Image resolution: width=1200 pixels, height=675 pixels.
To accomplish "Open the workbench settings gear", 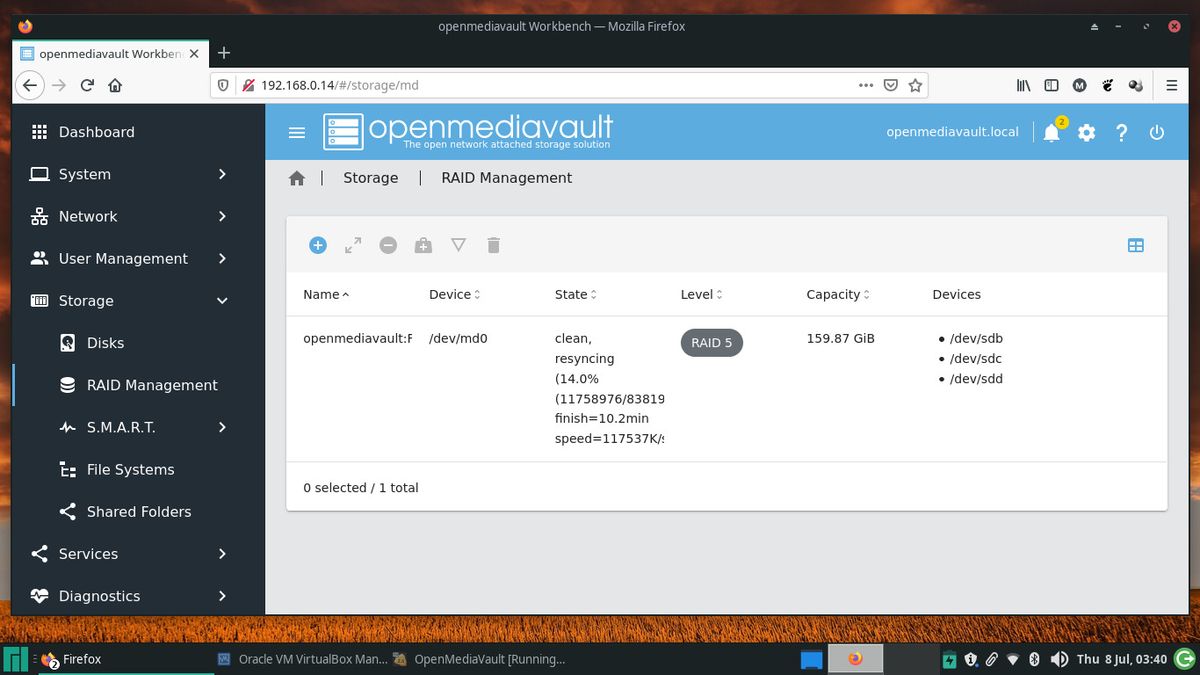I will [1086, 132].
